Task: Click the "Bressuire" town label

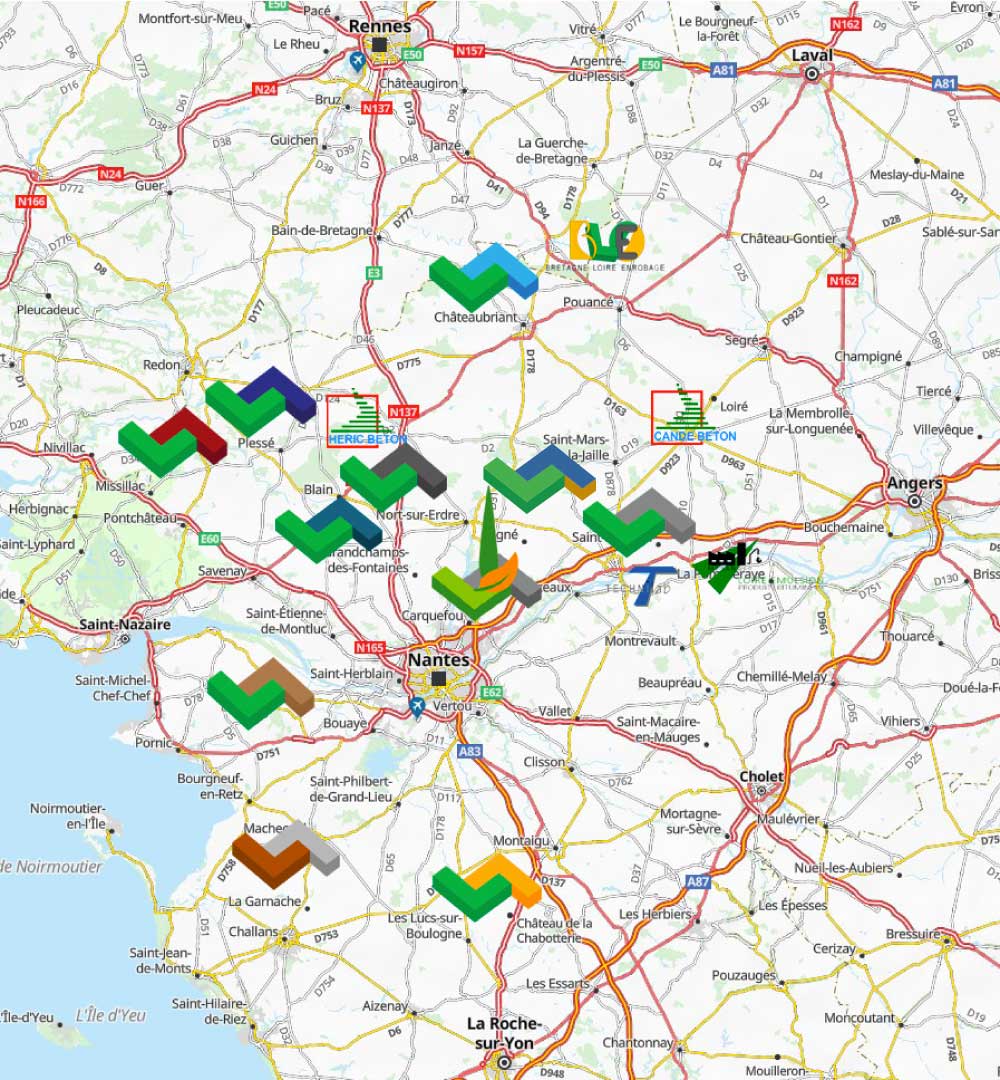Action: pyautogui.click(x=913, y=934)
